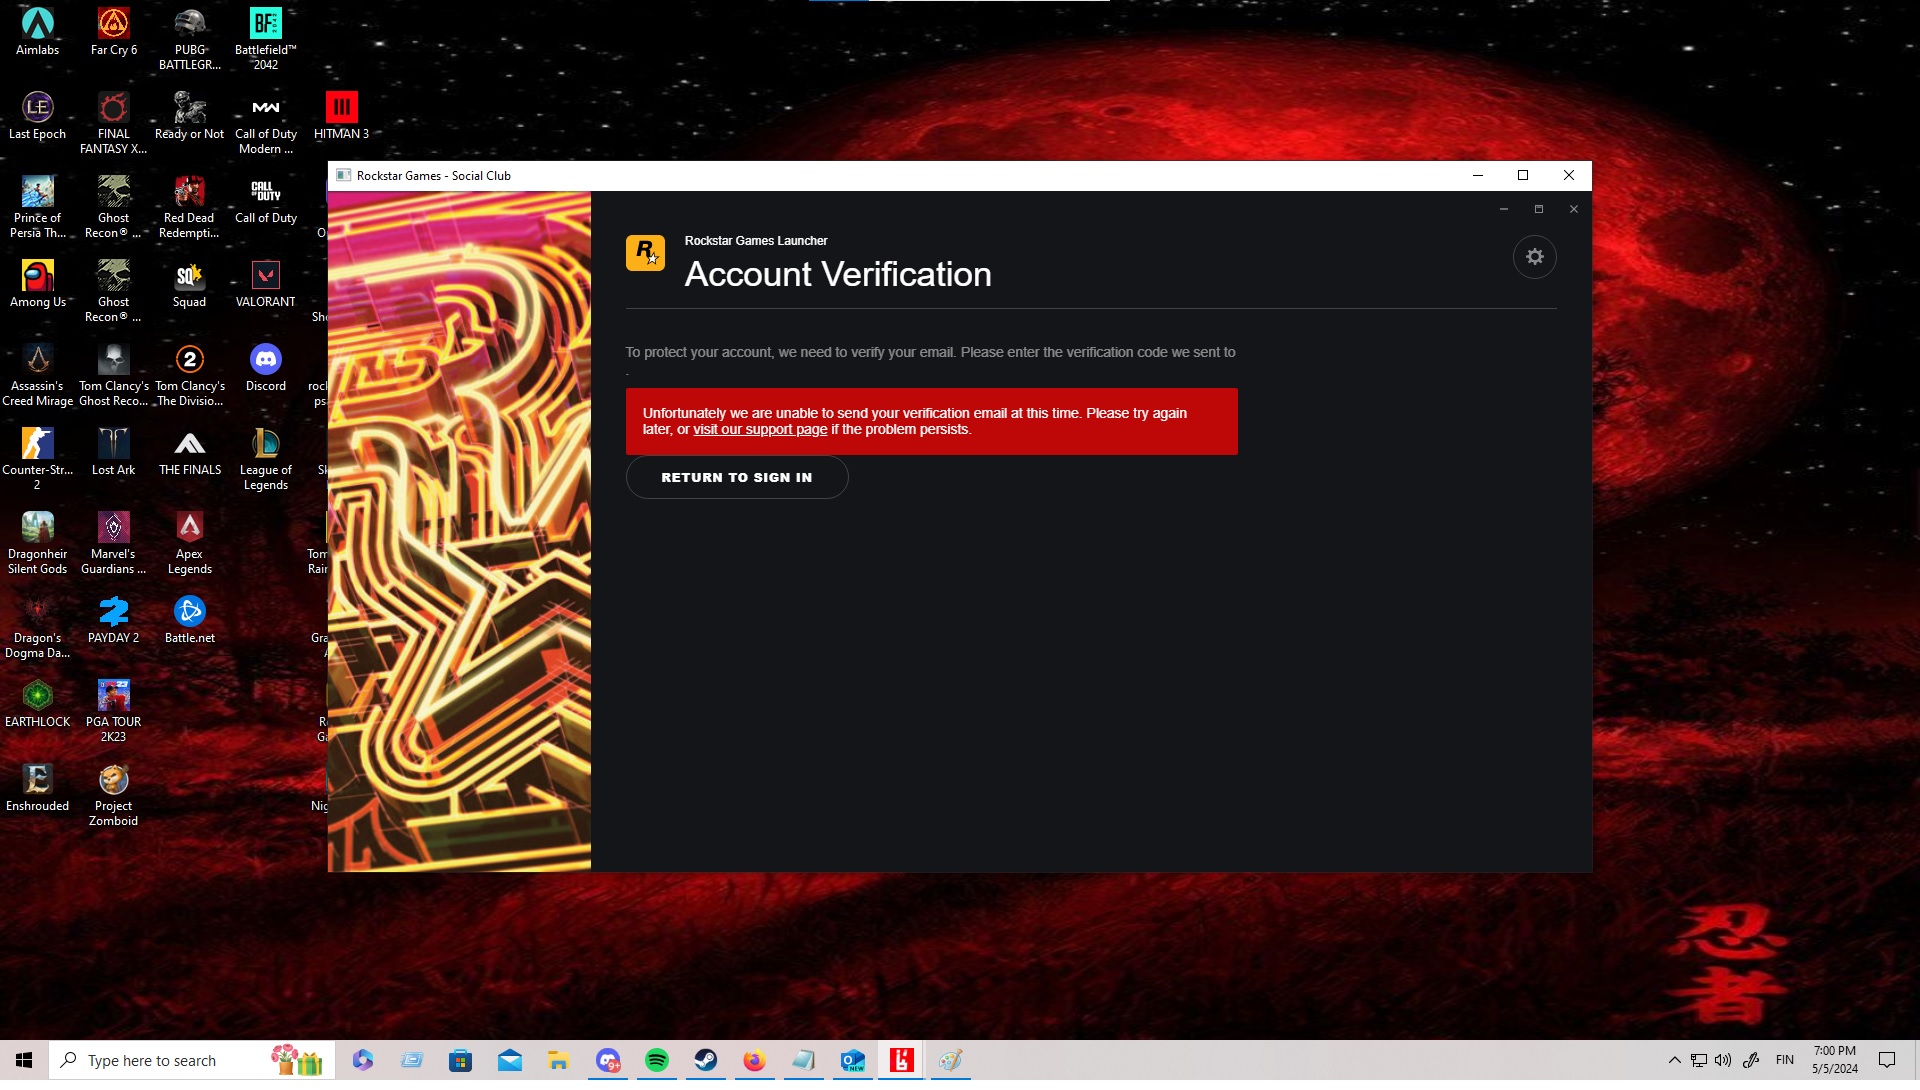The image size is (1920, 1090).
Task: Open the Notepad taskbar icon
Action: point(803,1060)
